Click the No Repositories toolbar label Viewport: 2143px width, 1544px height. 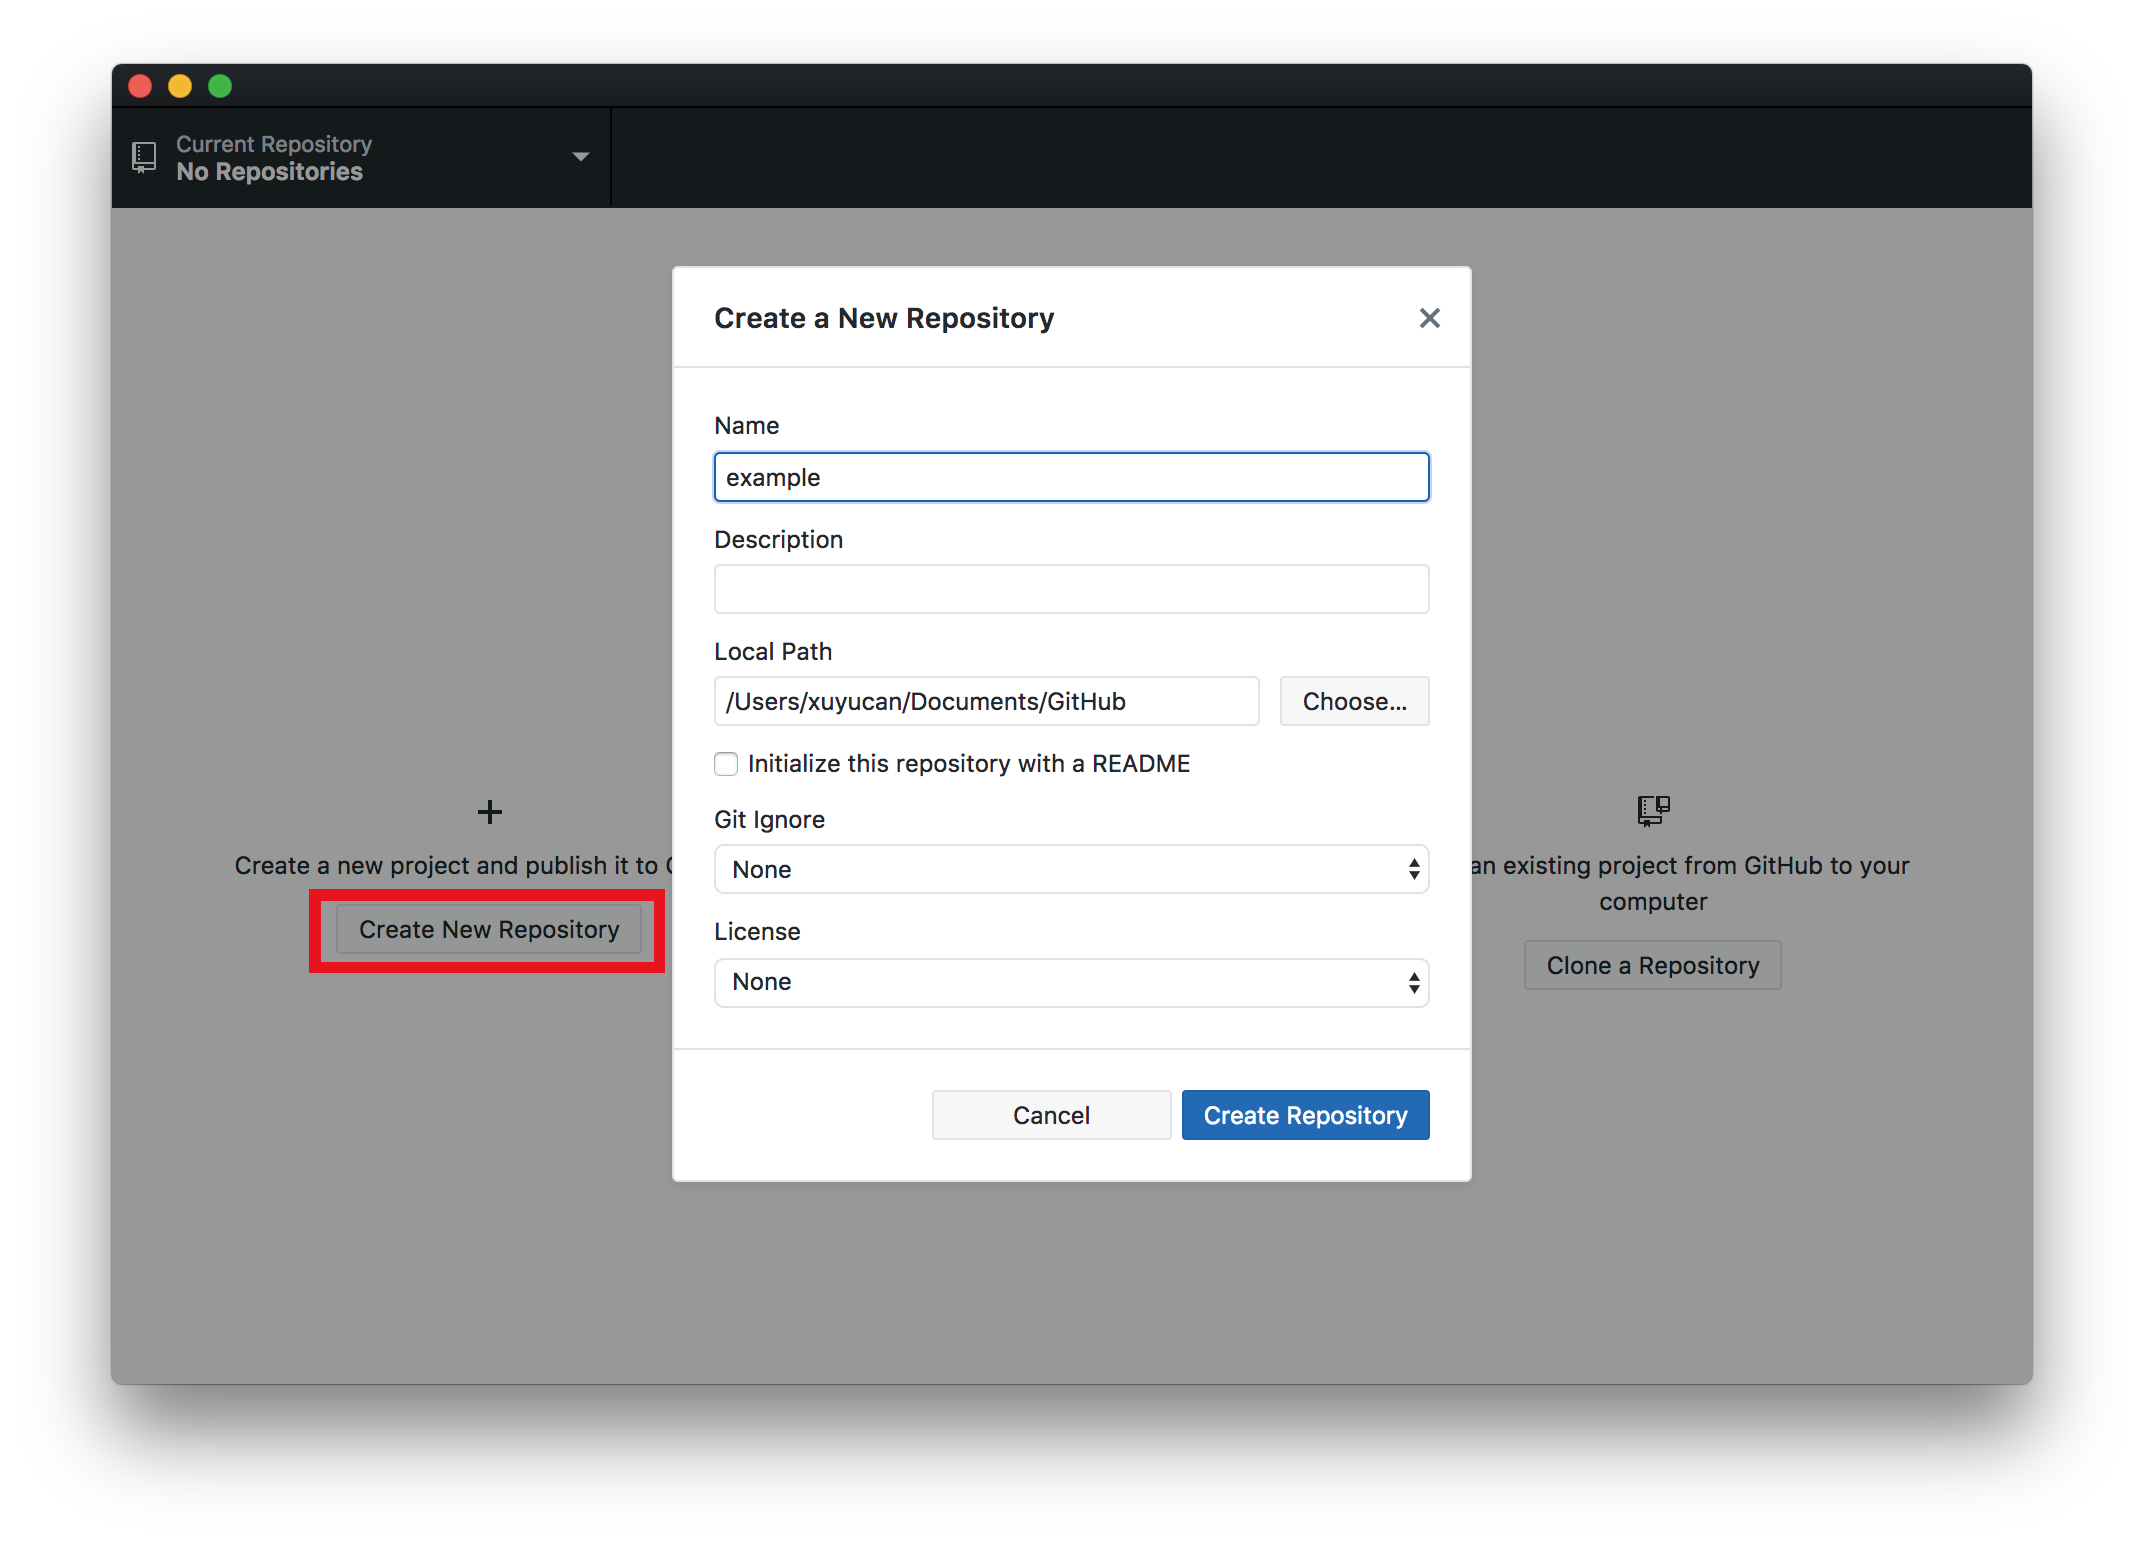(269, 172)
